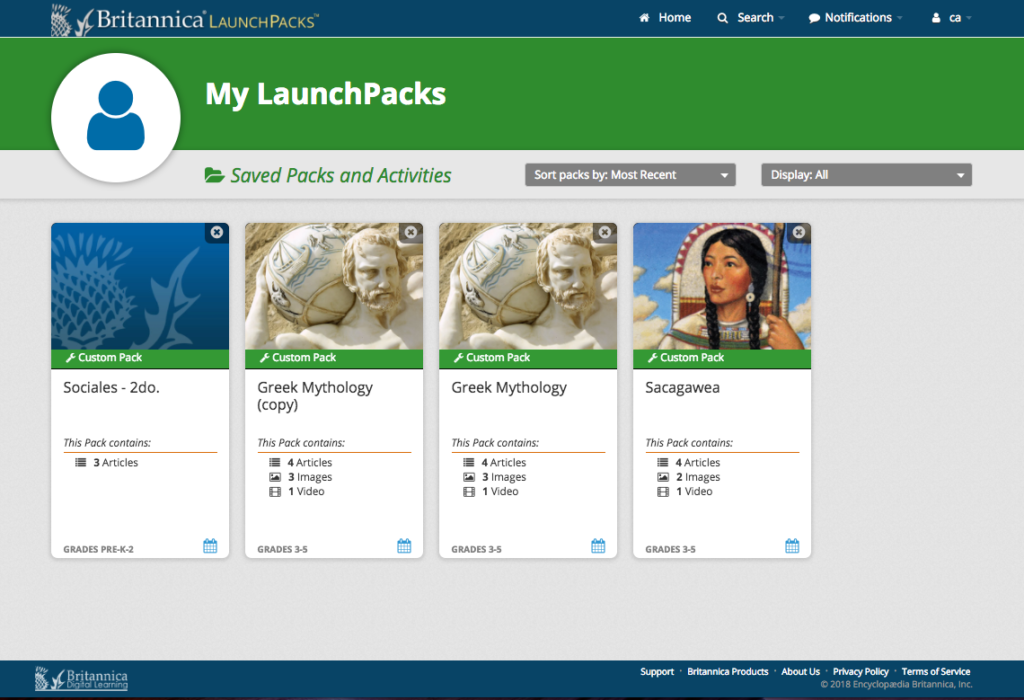This screenshot has height=700, width=1024.
Task: Click the Saved Packs folder icon
Action: pyautogui.click(x=213, y=174)
